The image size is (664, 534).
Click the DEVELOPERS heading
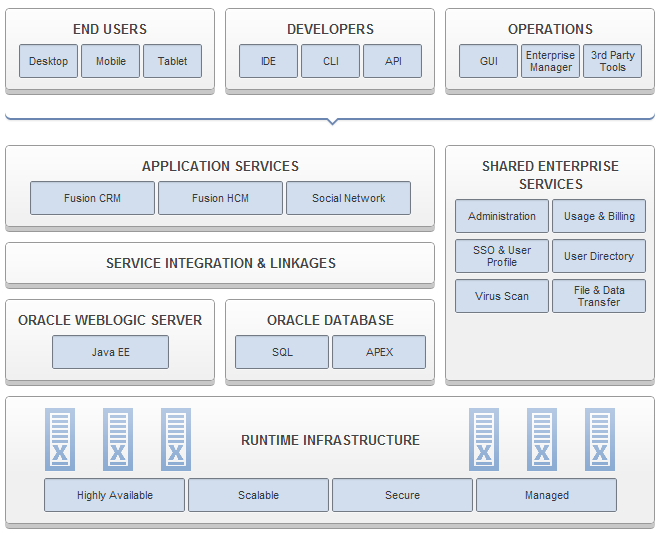pyautogui.click(x=330, y=29)
